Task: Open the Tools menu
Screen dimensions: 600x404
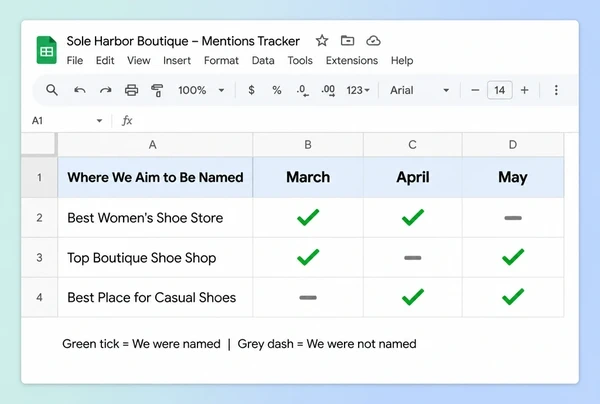Action: 300,60
